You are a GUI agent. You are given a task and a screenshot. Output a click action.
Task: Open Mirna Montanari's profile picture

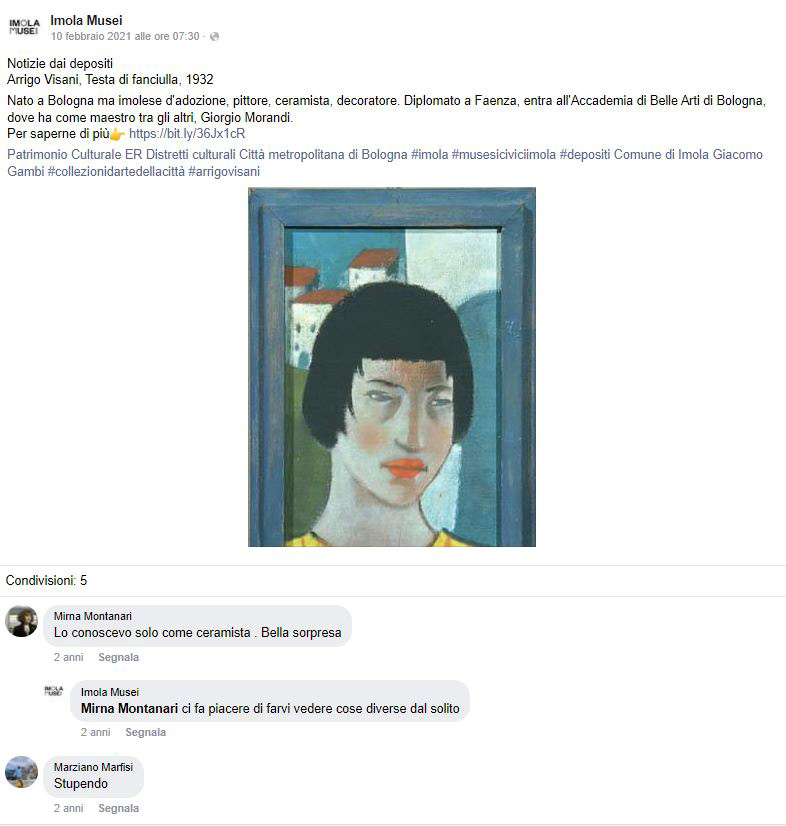(22, 621)
